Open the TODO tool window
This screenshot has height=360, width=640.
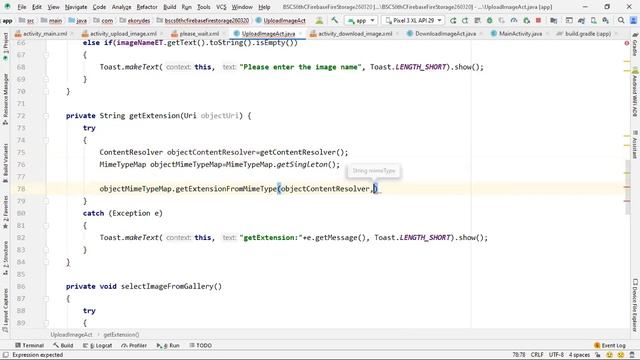pos(200,345)
